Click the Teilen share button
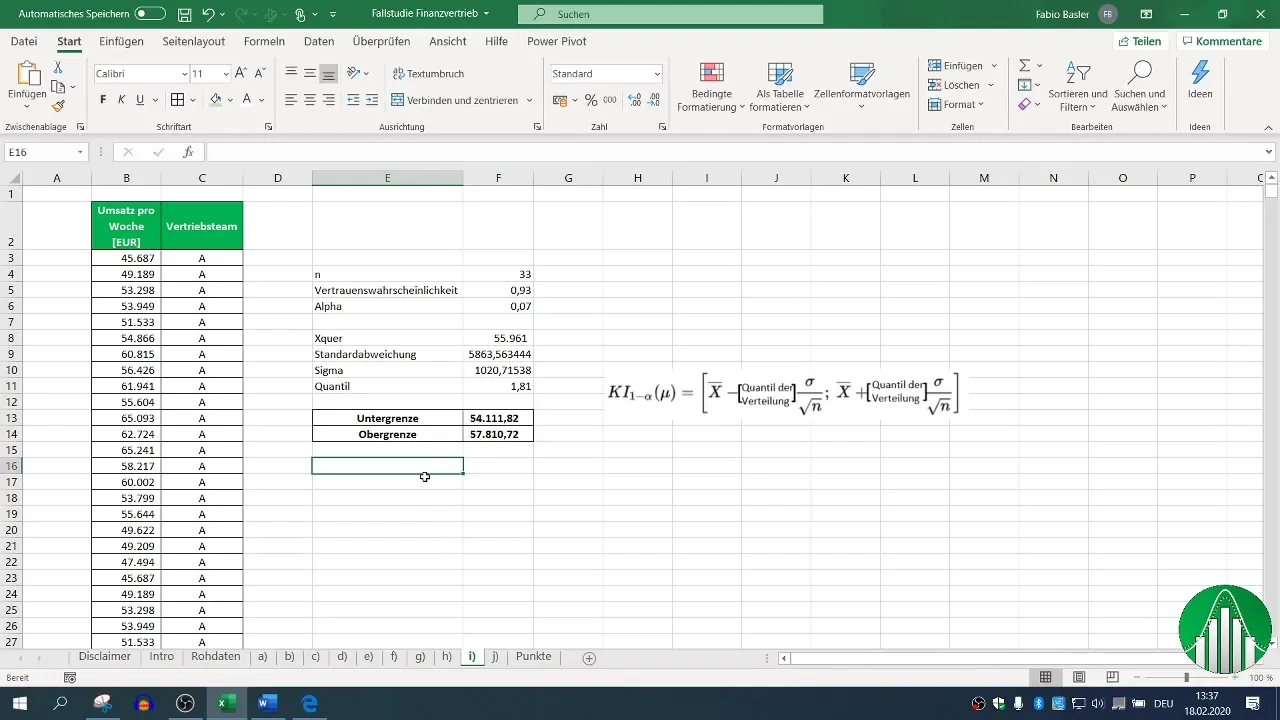The image size is (1280, 720). 1140,41
